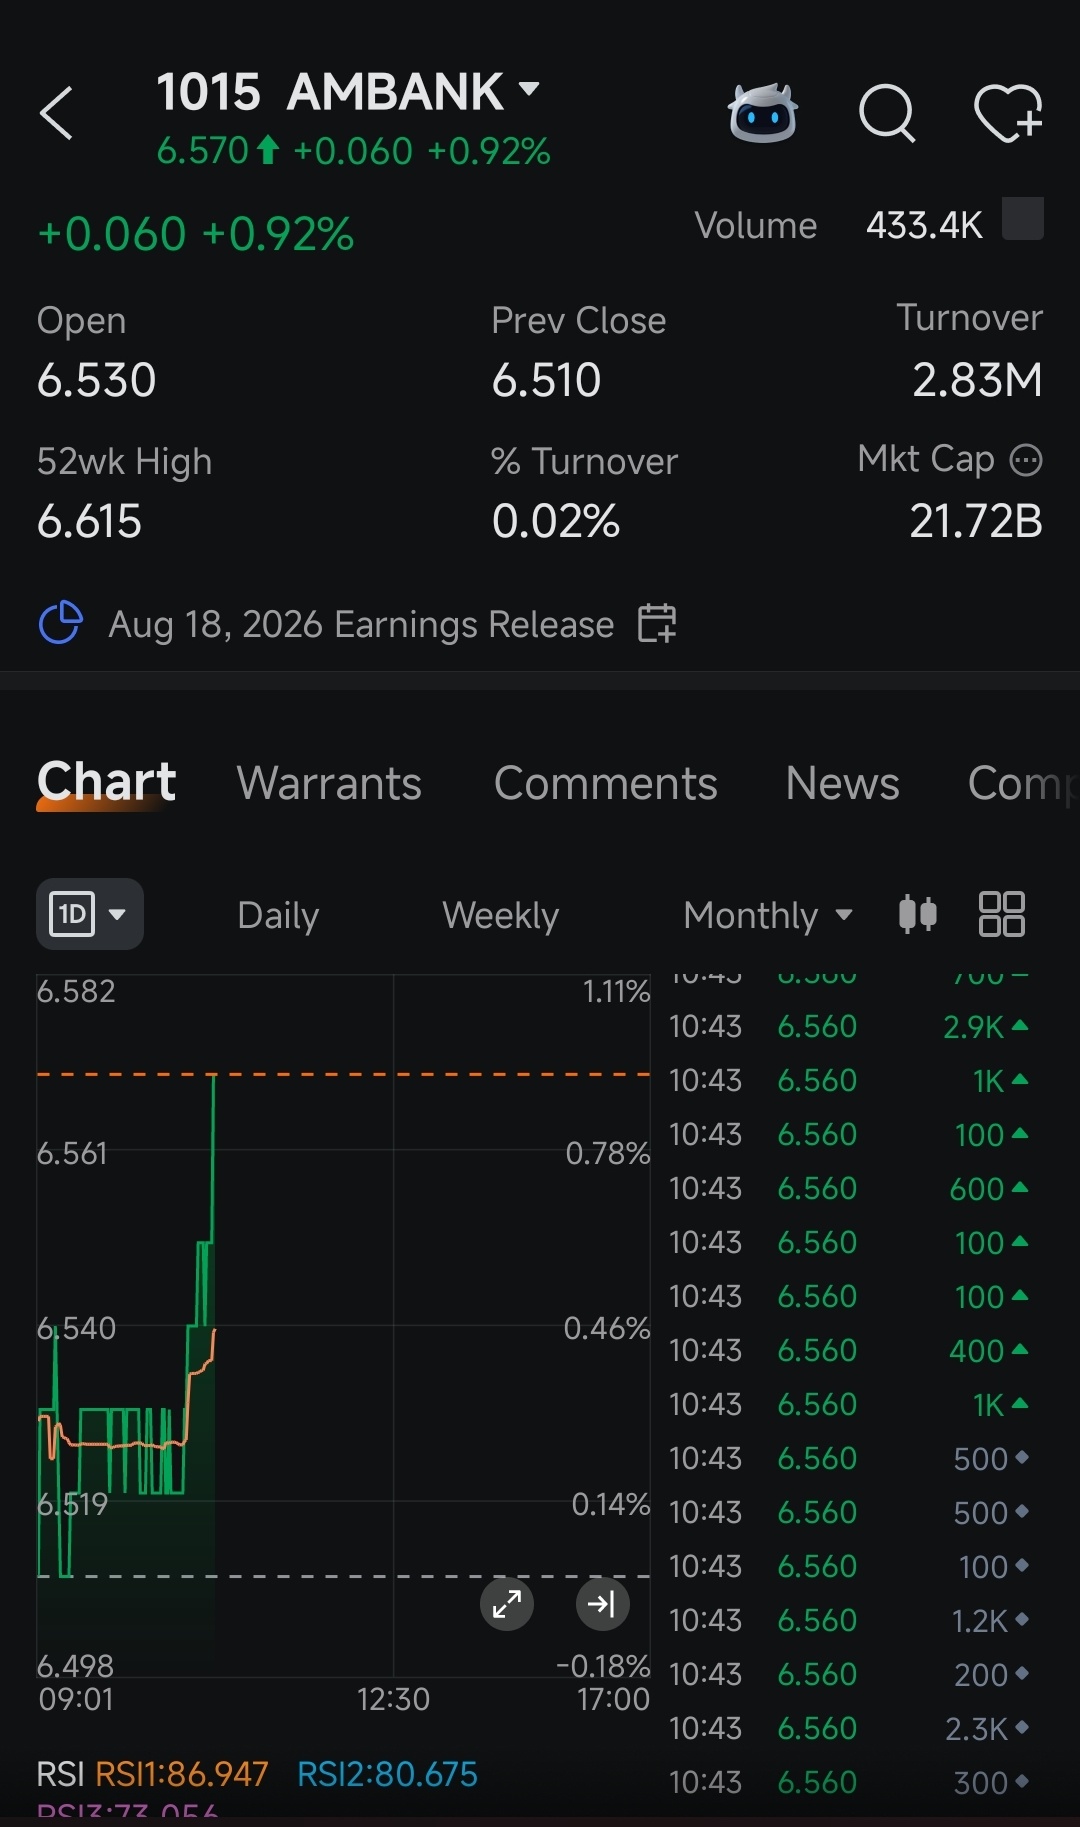The width and height of the screenshot is (1080, 1827).
Task: Tap the Open price 6.530
Action: [x=96, y=380]
